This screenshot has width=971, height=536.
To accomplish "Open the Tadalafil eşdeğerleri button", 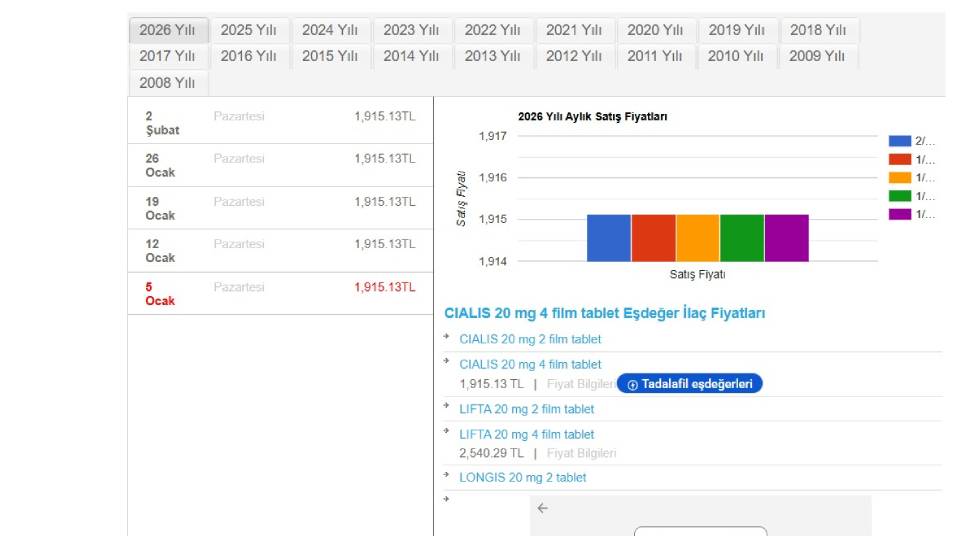I will [x=689, y=384].
